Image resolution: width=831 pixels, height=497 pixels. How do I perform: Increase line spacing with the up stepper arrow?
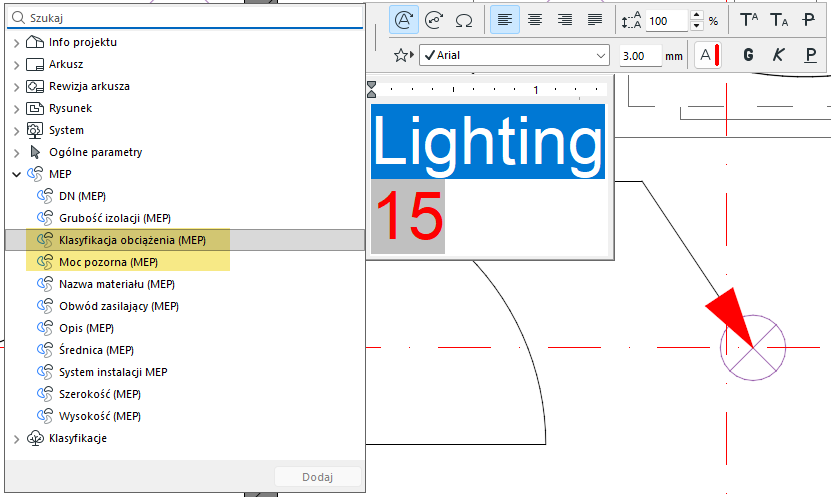point(697,15)
